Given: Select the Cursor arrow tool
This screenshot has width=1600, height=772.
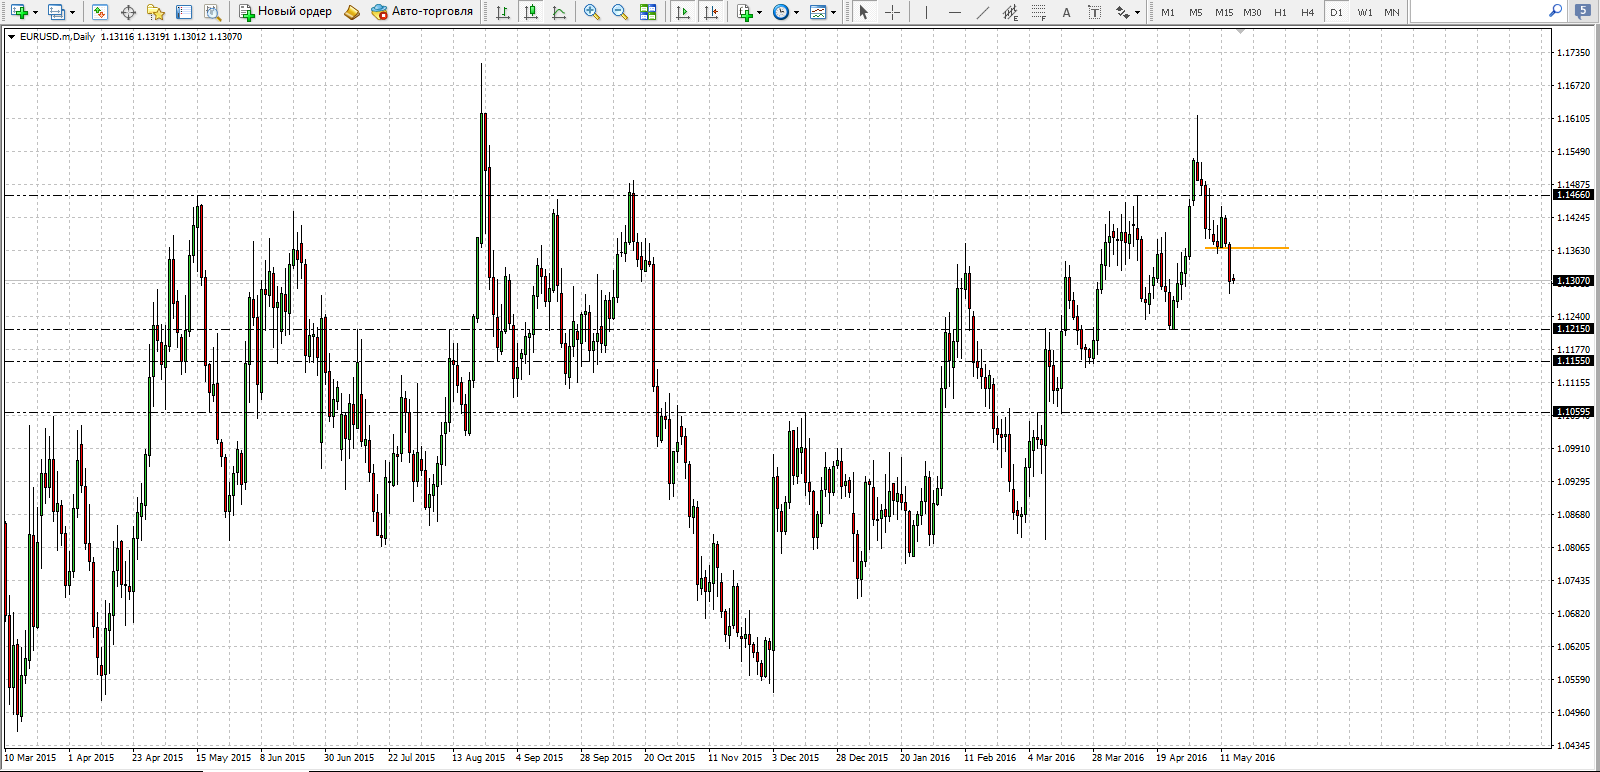Looking at the screenshot, I should click(864, 12).
